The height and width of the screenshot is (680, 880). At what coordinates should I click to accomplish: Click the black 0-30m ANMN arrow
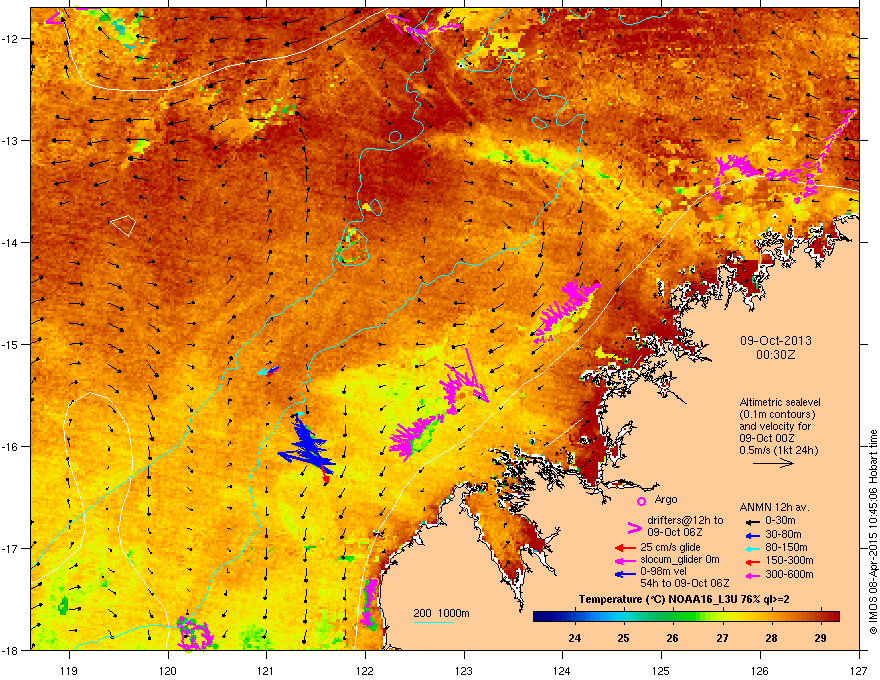click(753, 521)
